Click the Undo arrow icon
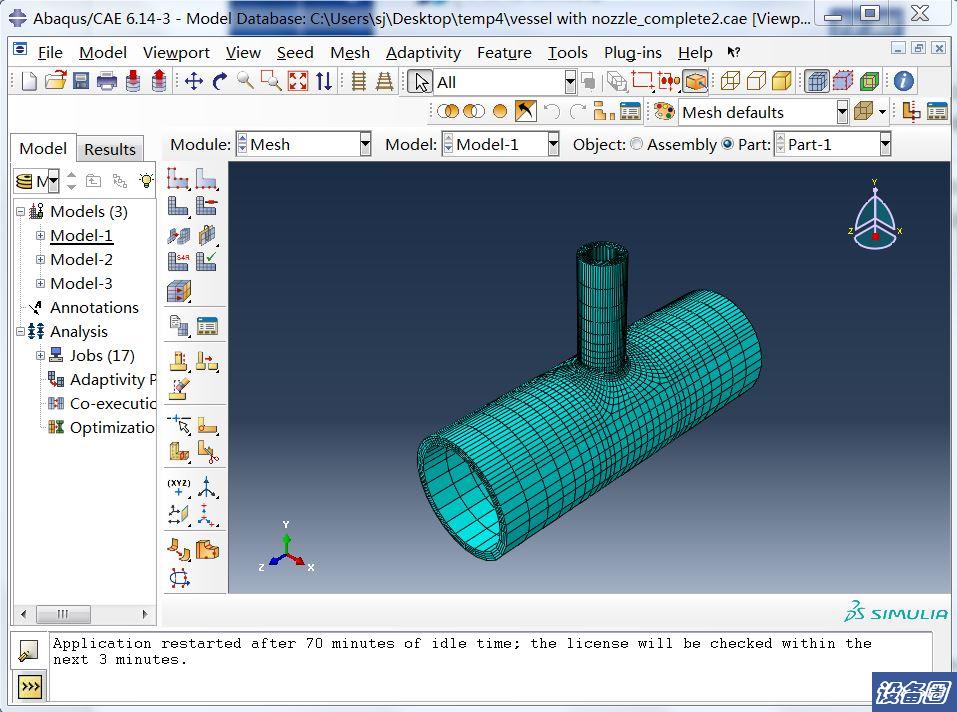Screen dimensions: 957x712 (552, 112)
